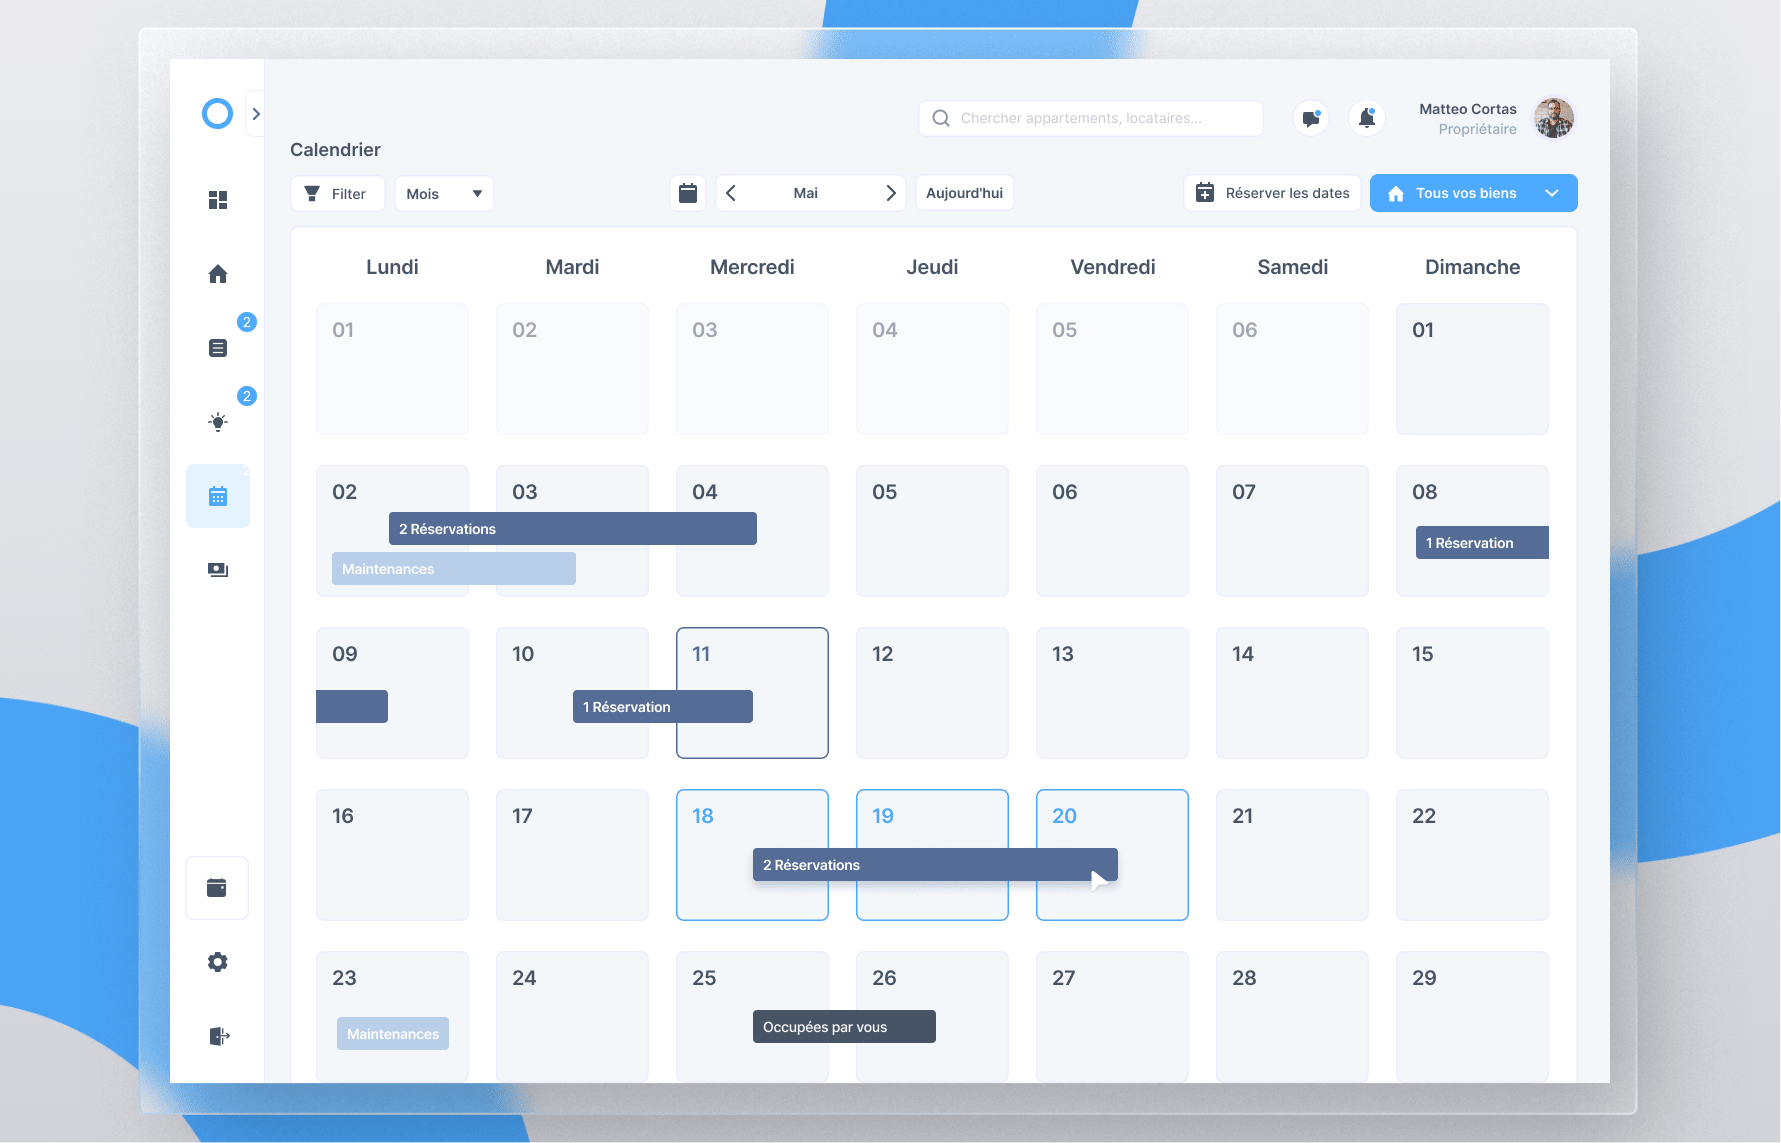Expand the sidebar with the chevron arrow
Viewport: 1781px width, 1143px height.
[256, 114]
